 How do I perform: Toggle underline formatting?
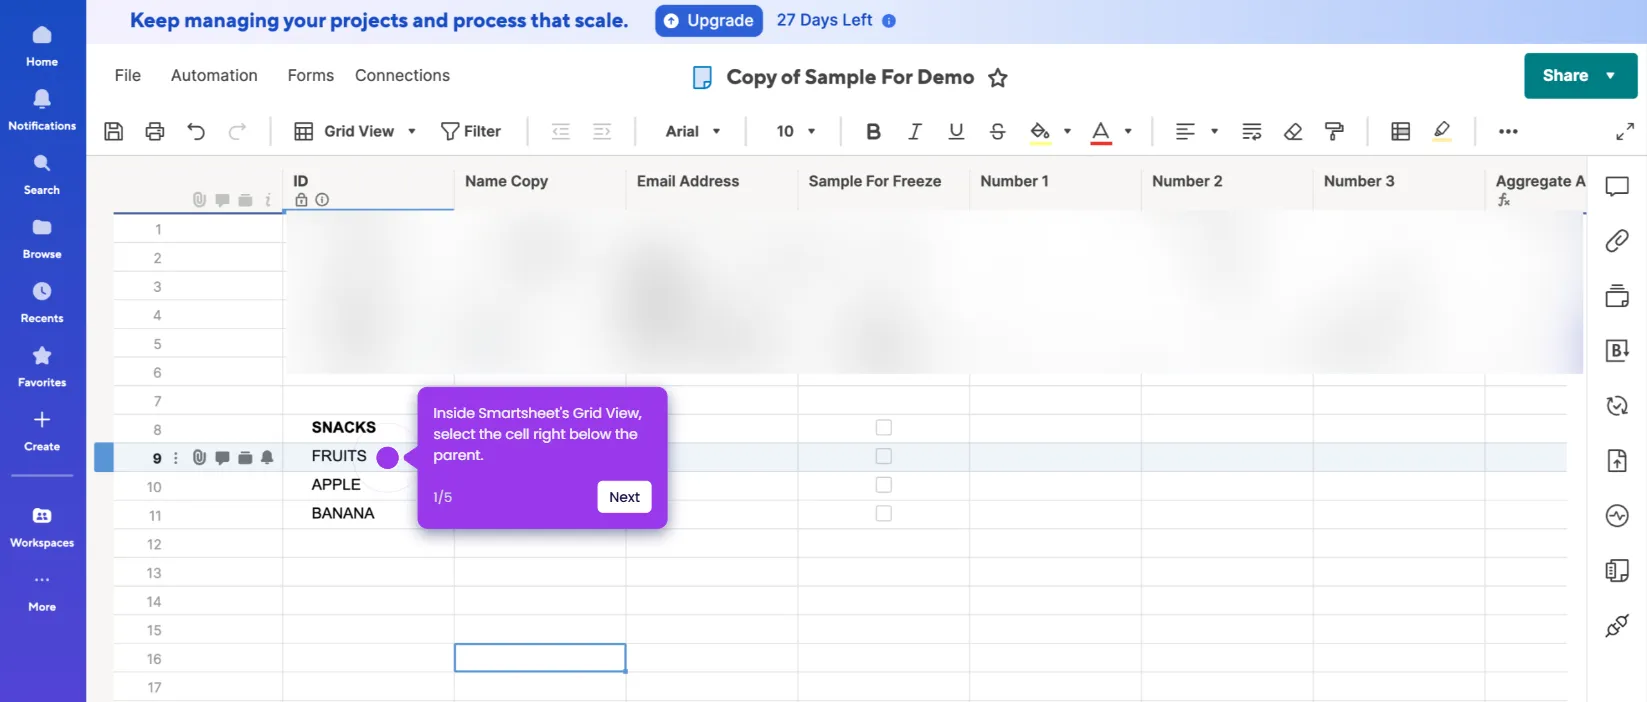point(956,131)
